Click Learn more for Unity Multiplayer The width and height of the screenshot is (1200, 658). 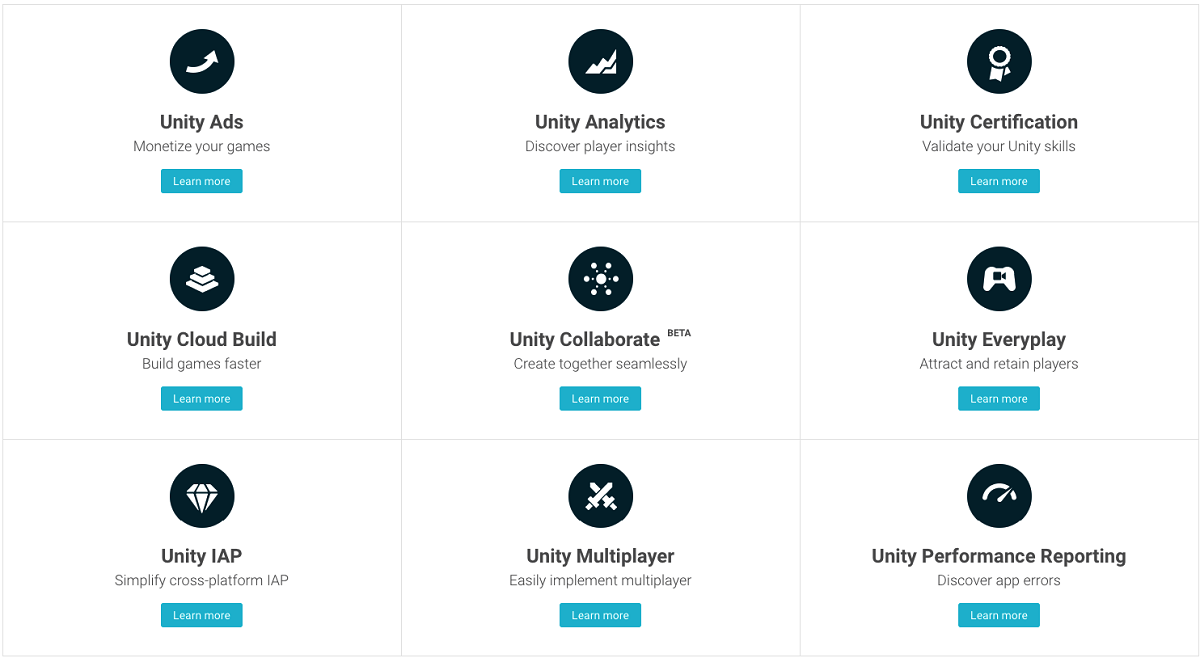[x=600, y=615]
